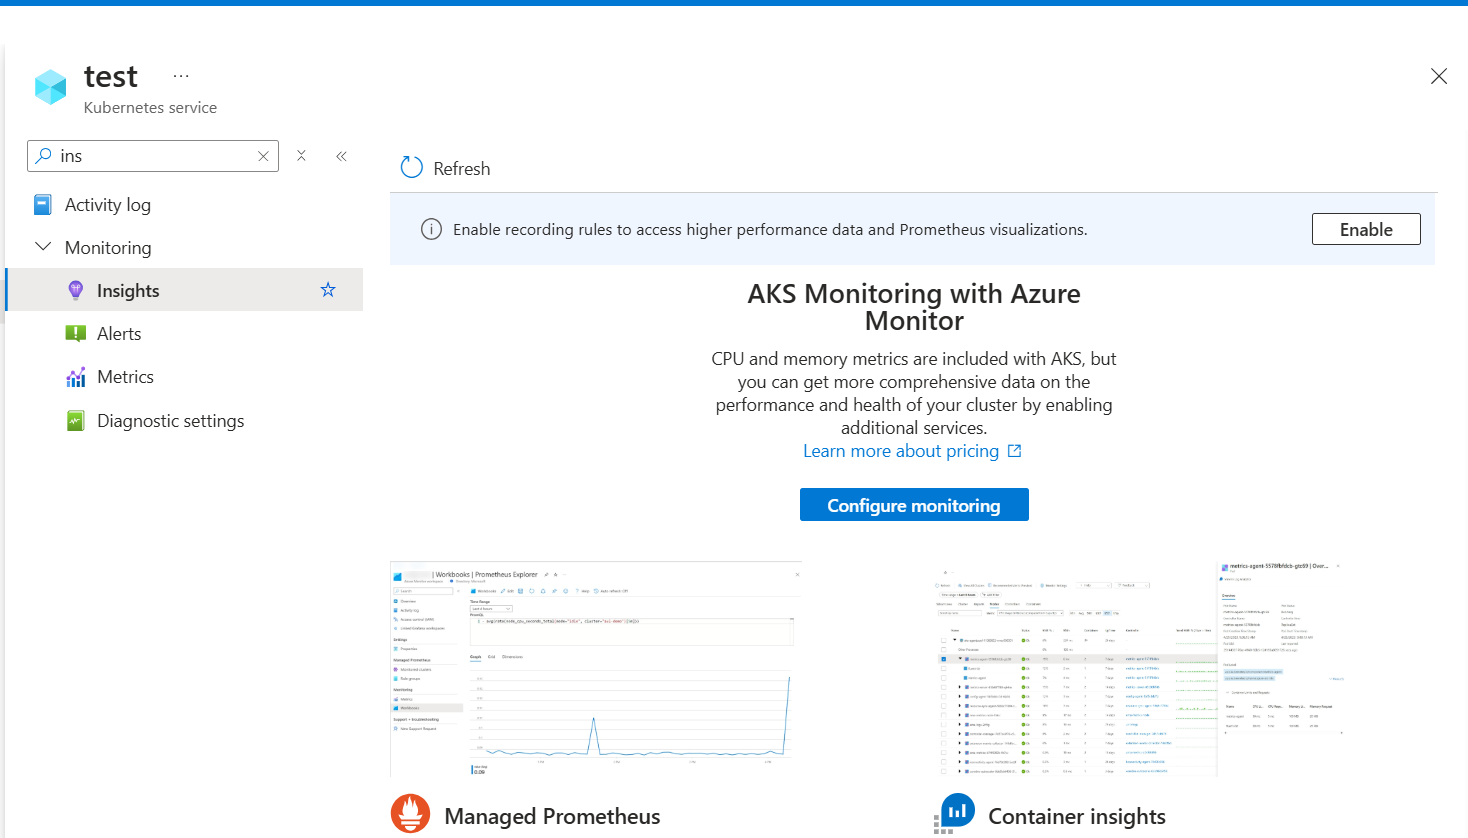Focus the menu search field containing ins

tap(153, 156)
